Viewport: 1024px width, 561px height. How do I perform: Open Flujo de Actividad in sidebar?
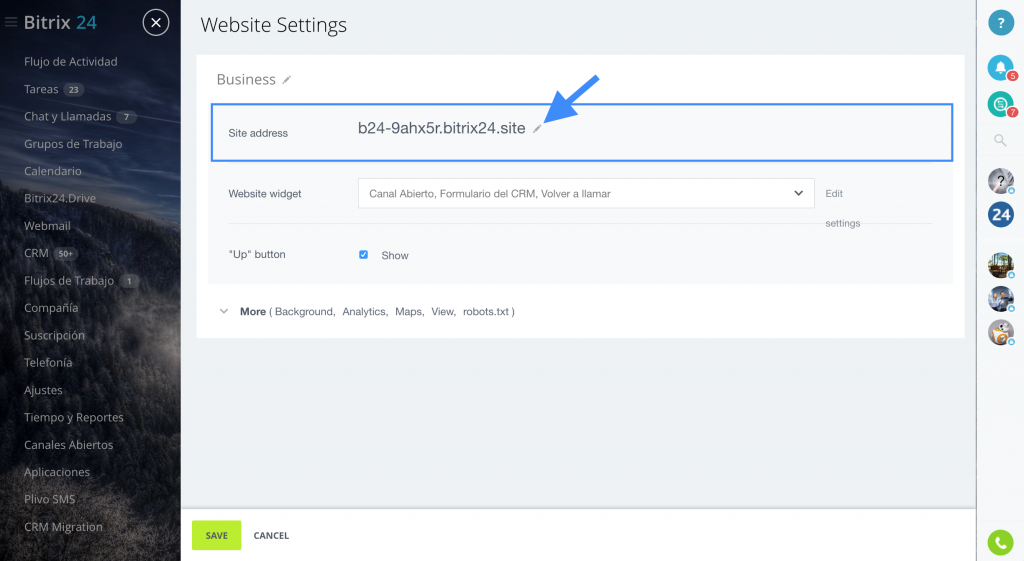[x=71, y=61]
